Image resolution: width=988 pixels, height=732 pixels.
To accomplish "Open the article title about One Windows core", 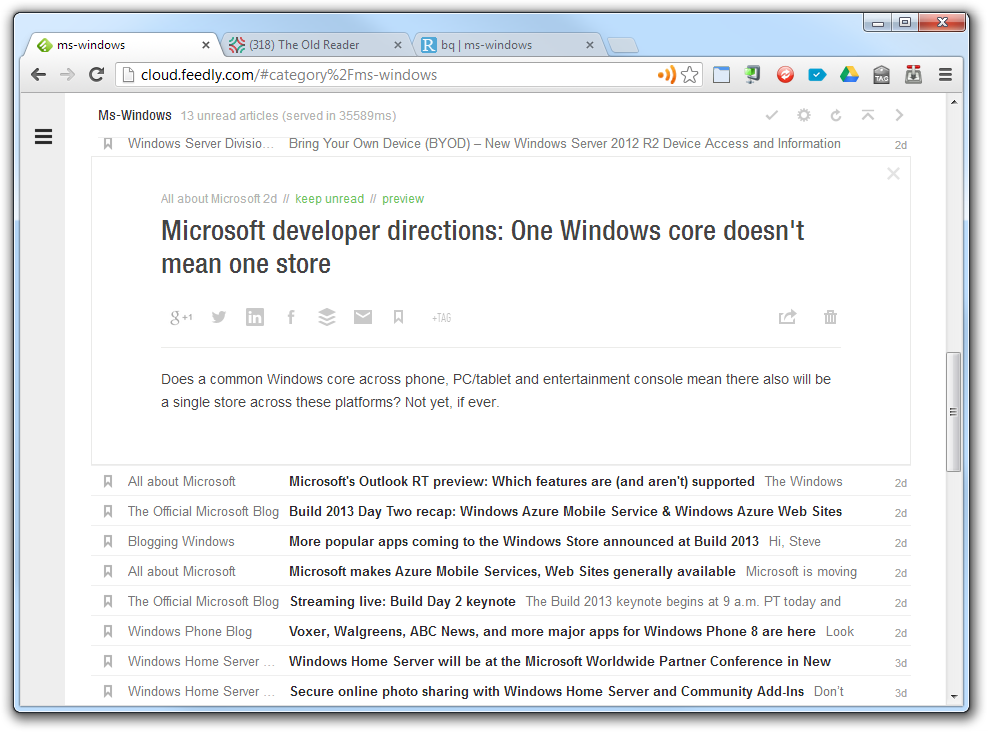I will click(x=483, y=248).
